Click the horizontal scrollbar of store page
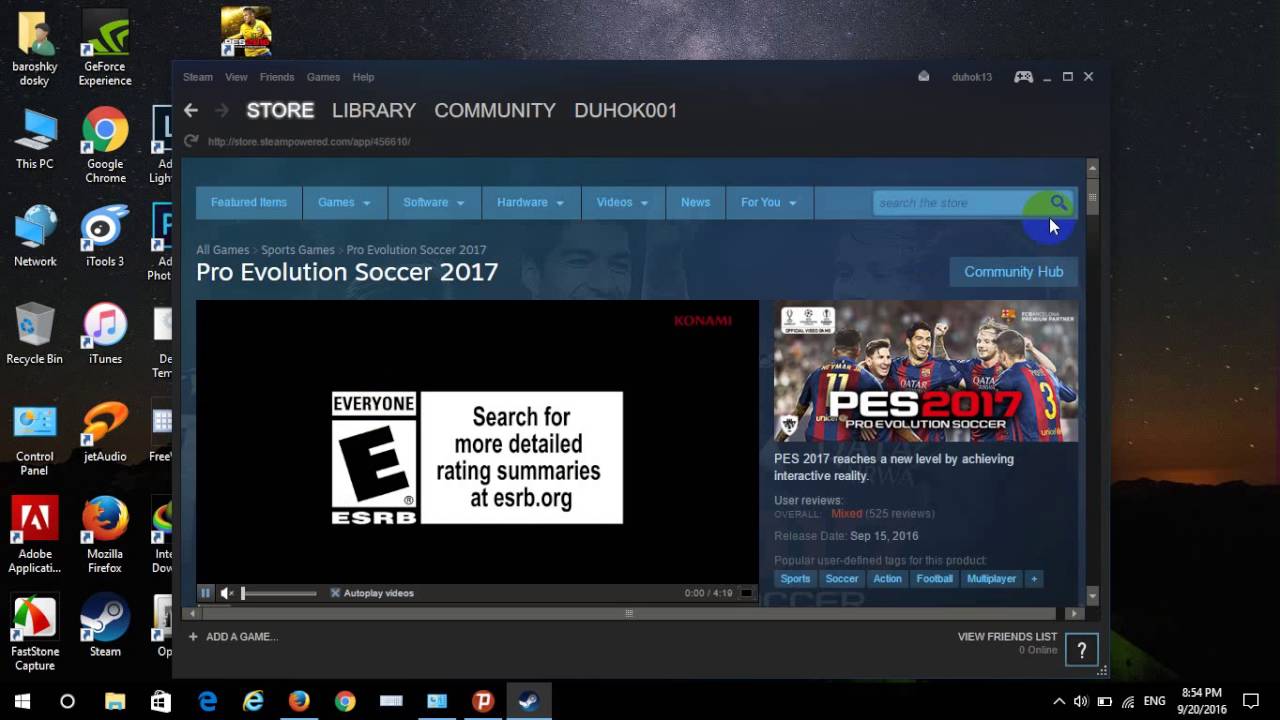Screen dimensions: 1280x720 tap(628, 613)
